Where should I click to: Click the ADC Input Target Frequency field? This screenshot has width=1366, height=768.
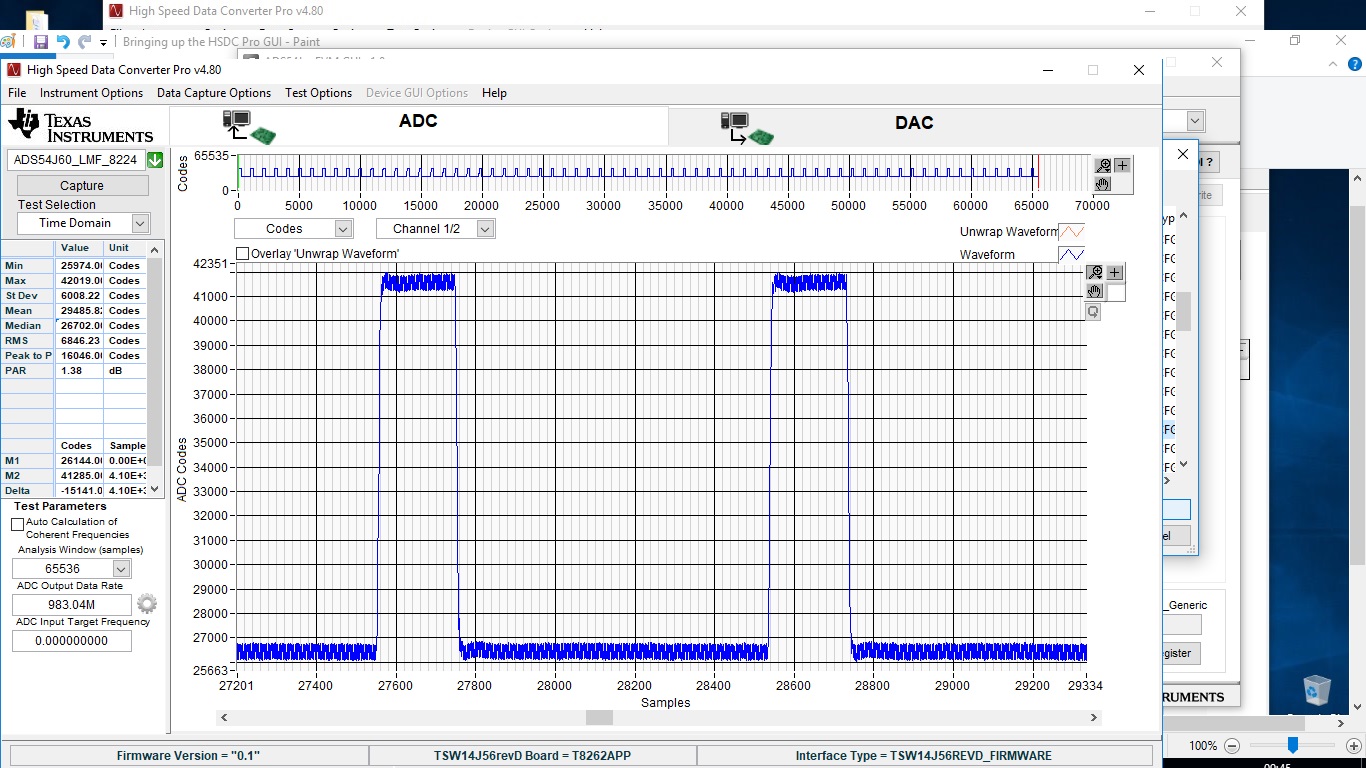tap(72, 641)
